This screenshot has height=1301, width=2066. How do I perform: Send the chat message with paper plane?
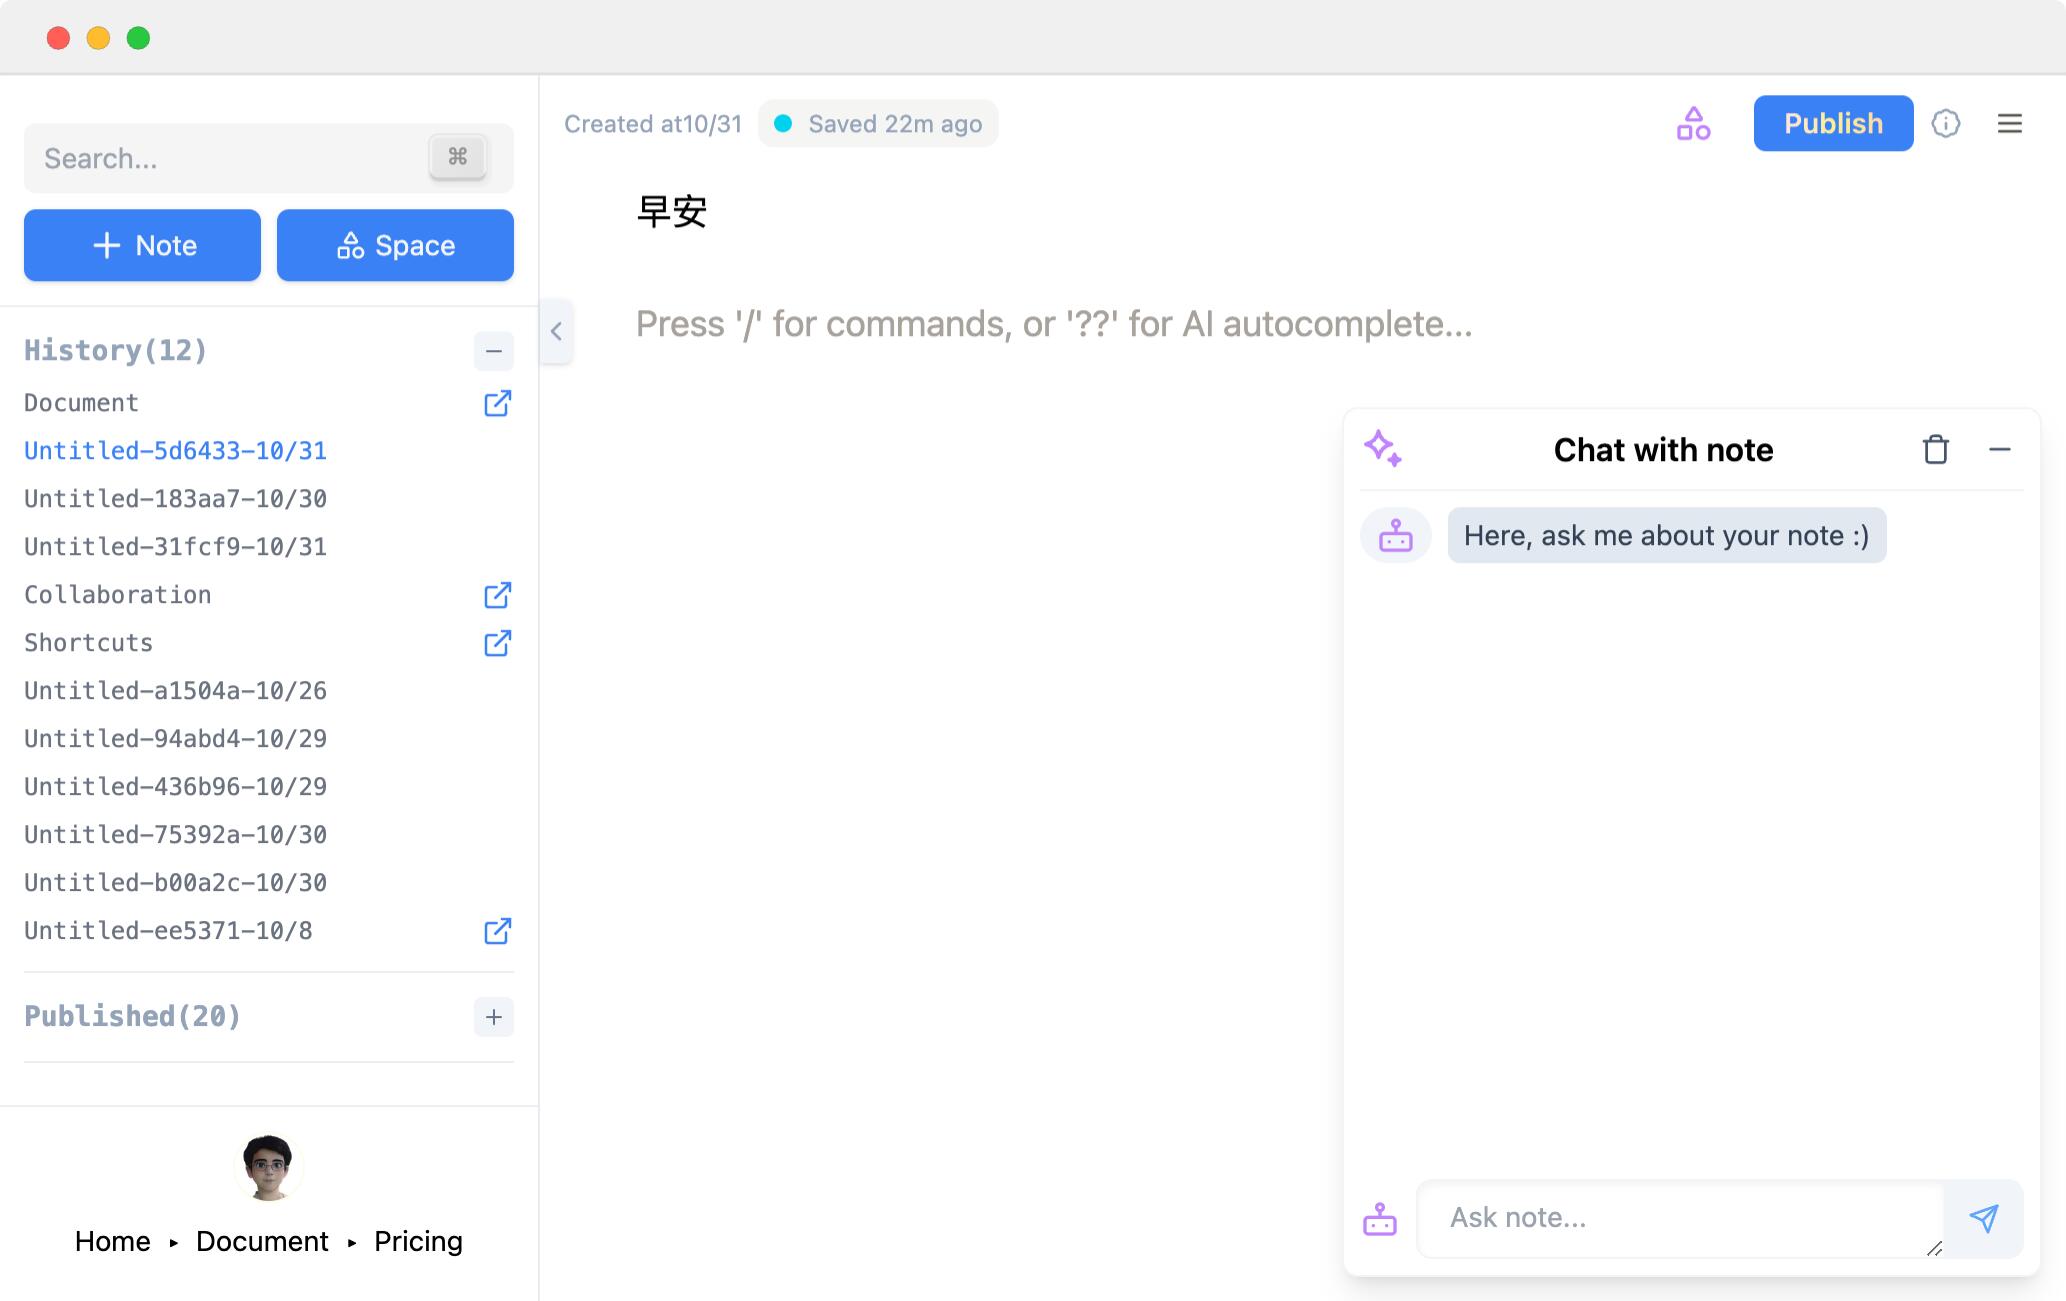point(1983,1218)
